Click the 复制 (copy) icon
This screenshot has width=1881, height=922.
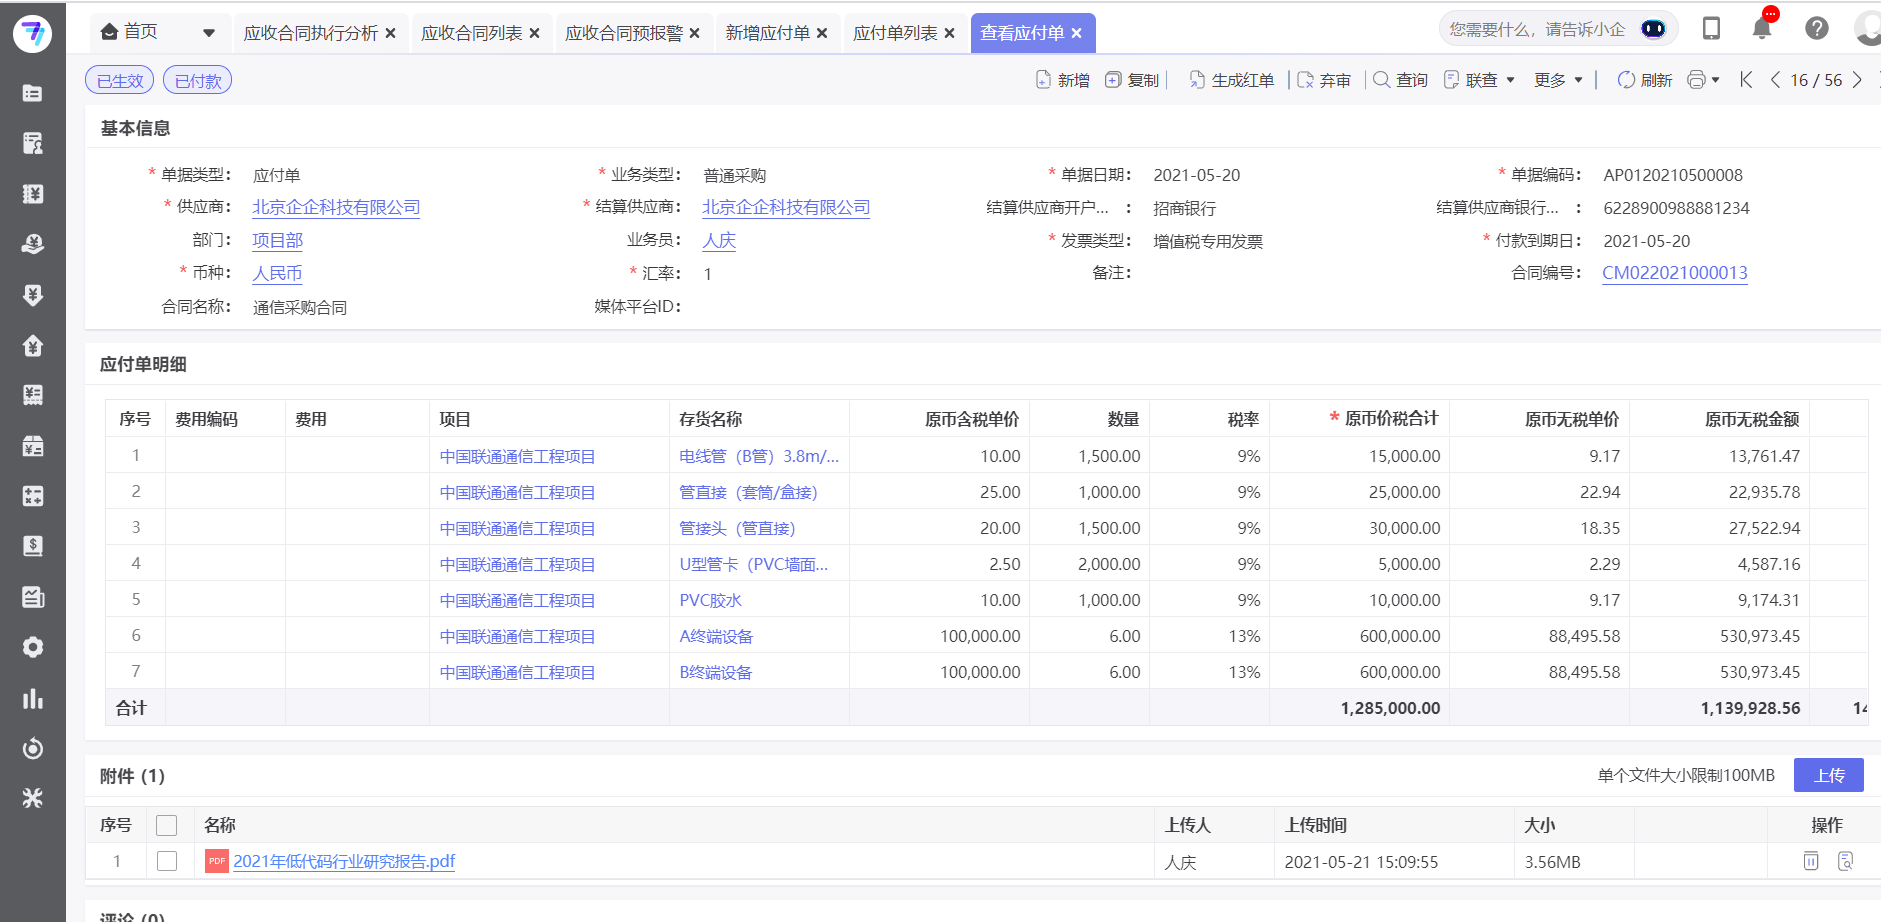coord(1112,79)
